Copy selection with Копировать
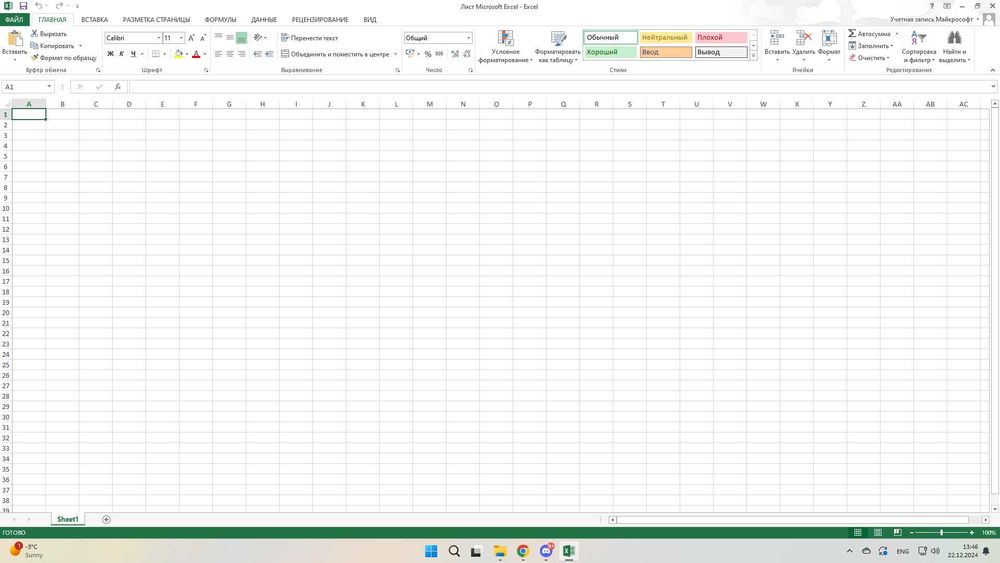Viewport: 1000px width, 563px height. (53, 46)
